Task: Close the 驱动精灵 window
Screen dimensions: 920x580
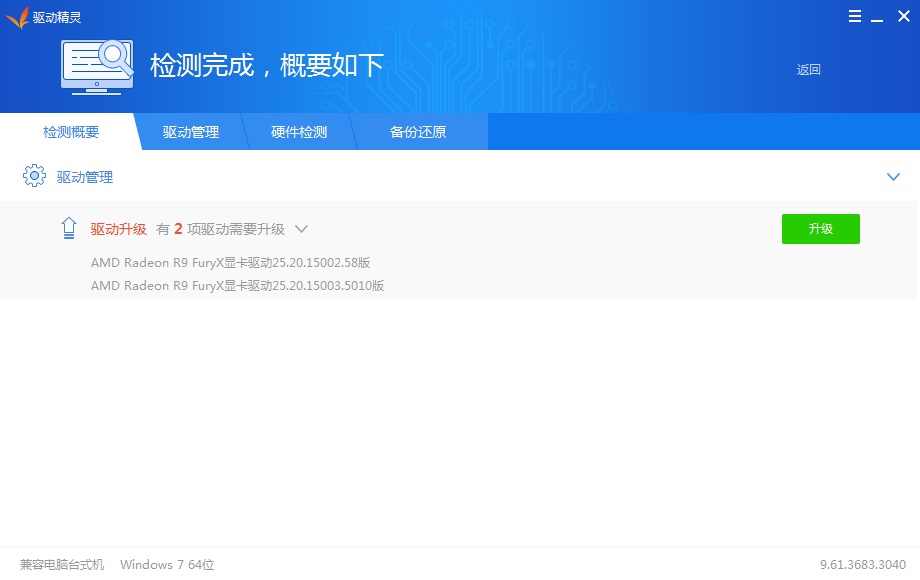Action: coord(903,16)
